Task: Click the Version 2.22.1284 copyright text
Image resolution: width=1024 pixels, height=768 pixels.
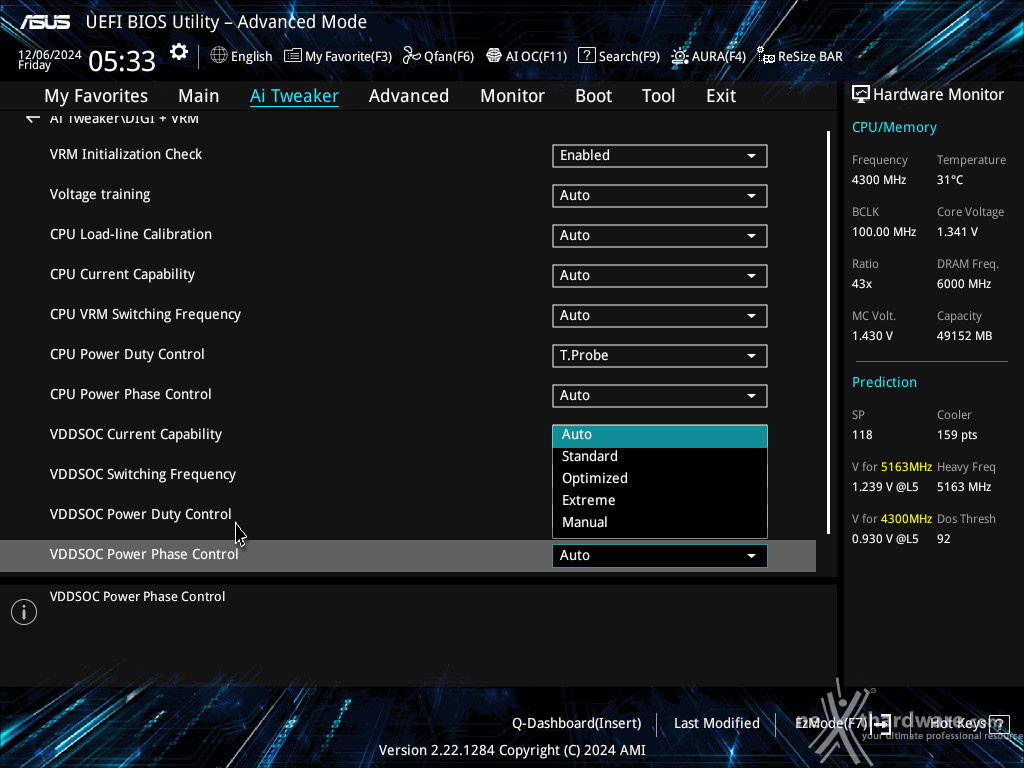Action: [512, 750]
